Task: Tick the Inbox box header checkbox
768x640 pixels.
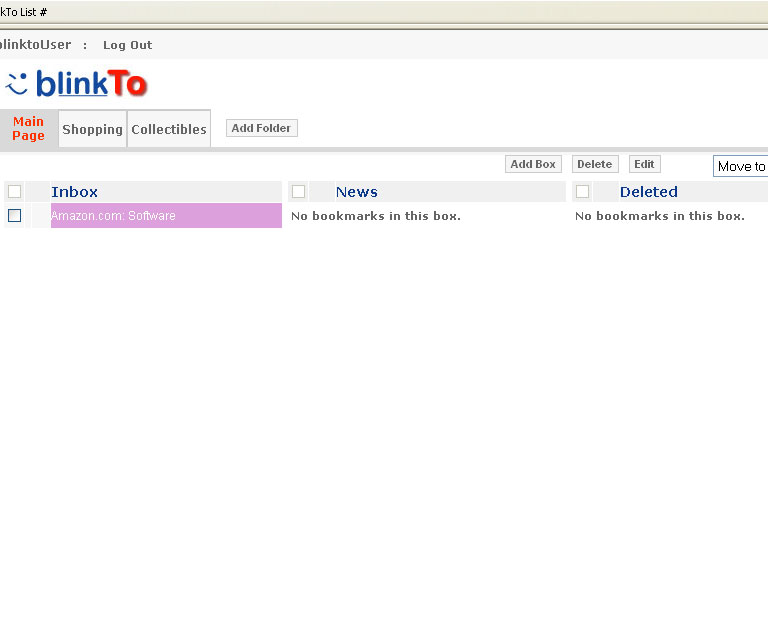Action: (15, 192)
